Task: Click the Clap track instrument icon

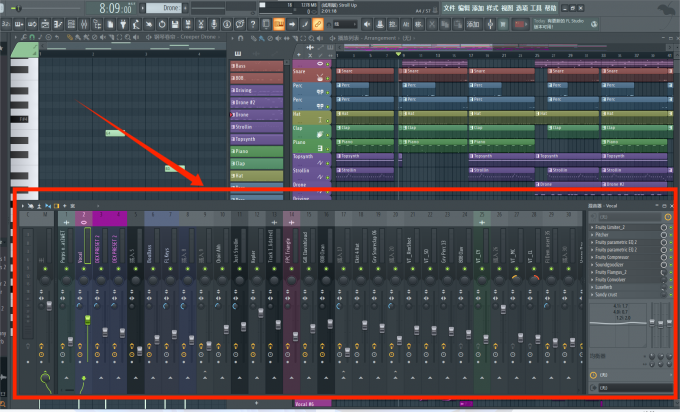Action: click(322, 132)
